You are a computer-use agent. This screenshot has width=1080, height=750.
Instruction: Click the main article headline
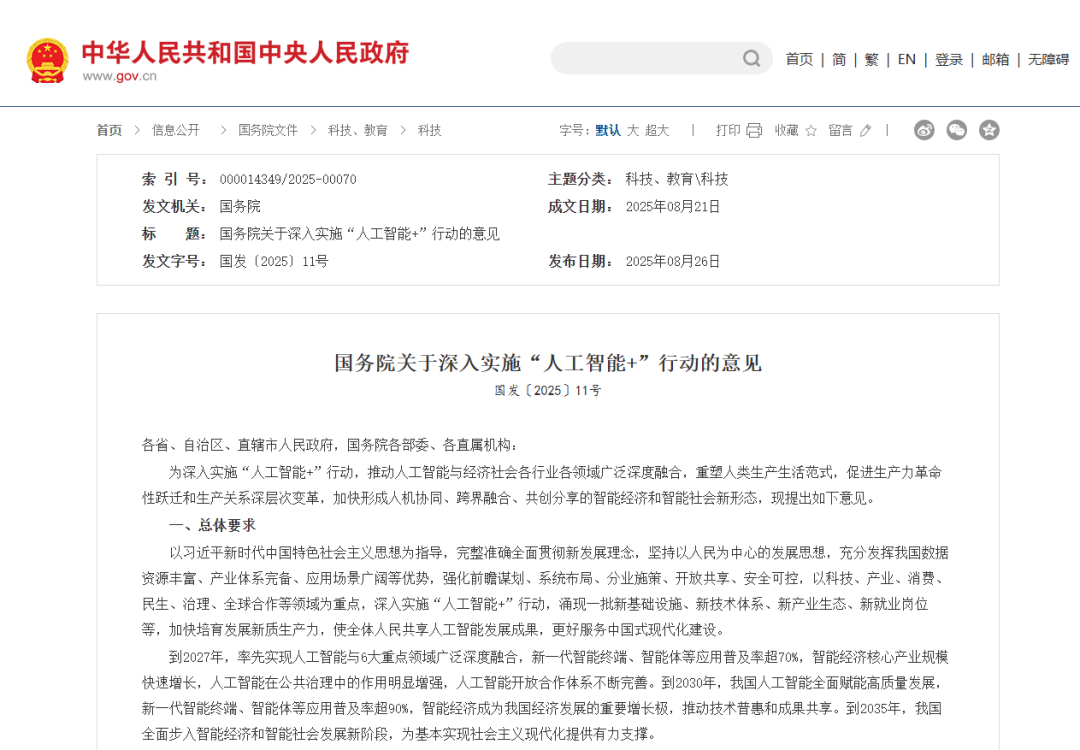(x=548, y=363)
